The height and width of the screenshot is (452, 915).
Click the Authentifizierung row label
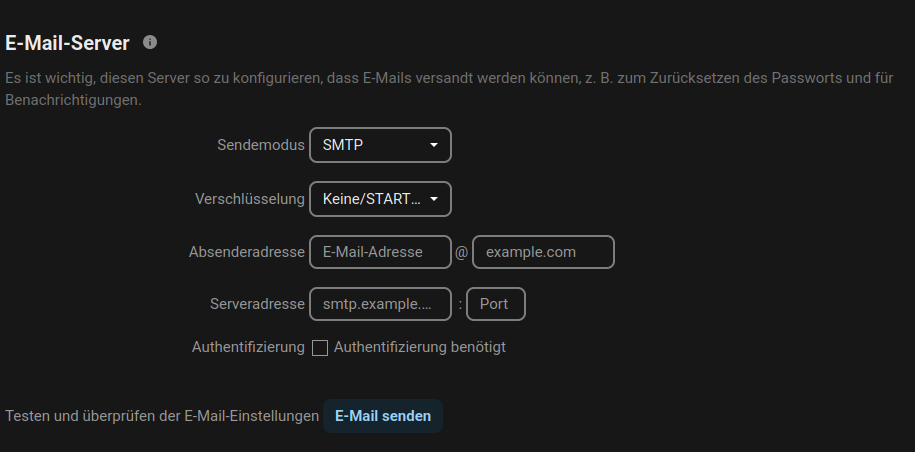click(x=248, y=348)
